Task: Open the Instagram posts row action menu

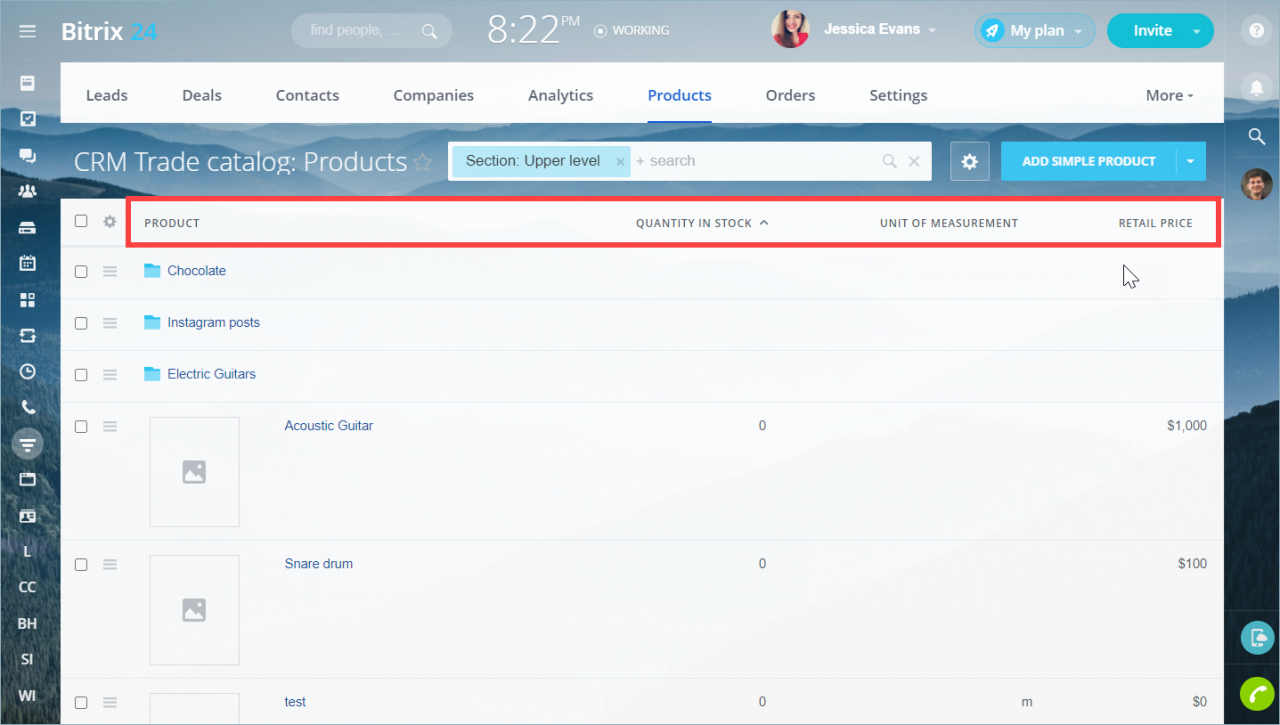Action: 110,323
